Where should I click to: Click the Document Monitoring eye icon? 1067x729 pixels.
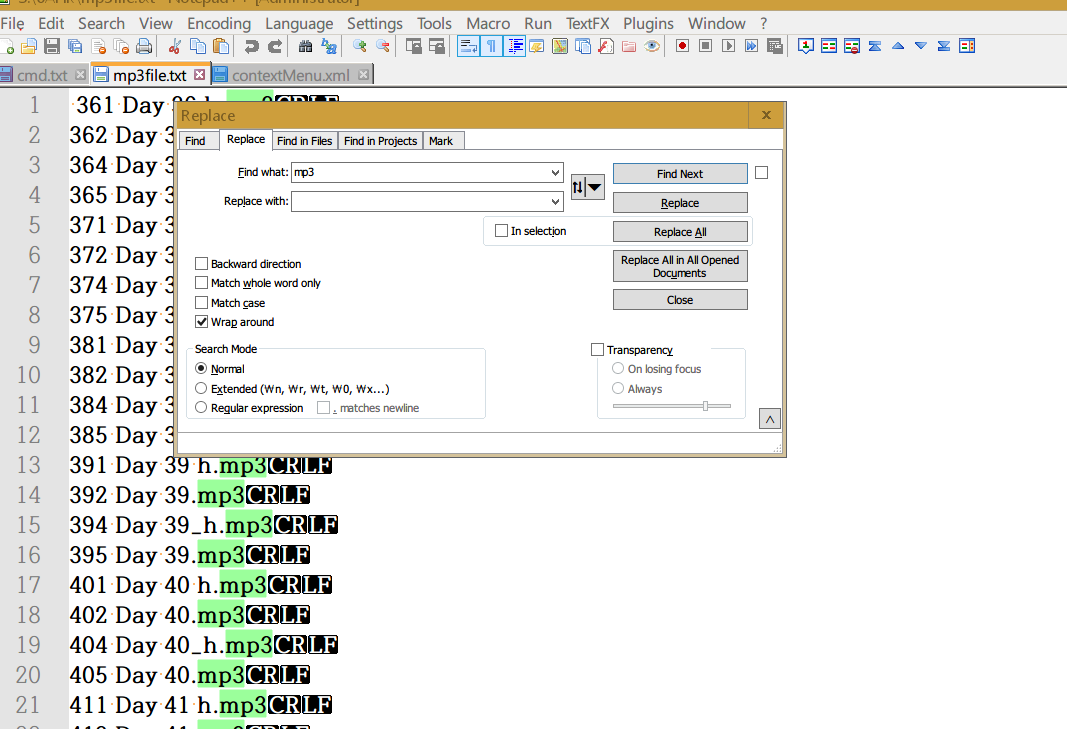coord(652,46)
